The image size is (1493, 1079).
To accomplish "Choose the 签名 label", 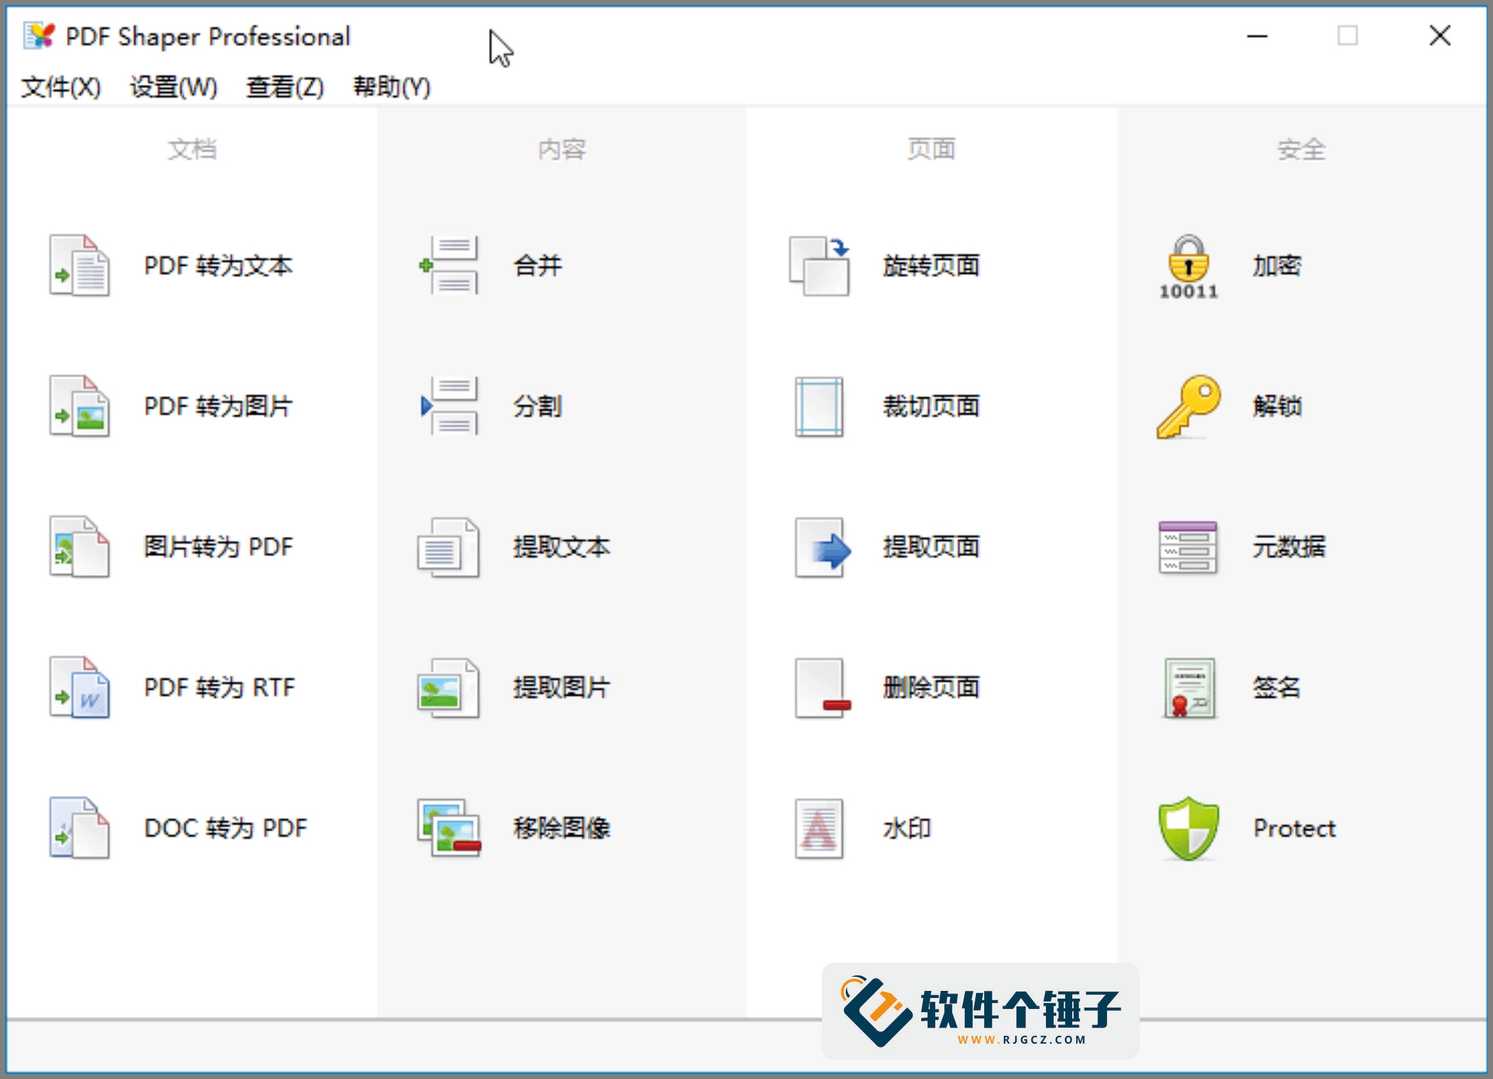I will tap(1277, 688).
